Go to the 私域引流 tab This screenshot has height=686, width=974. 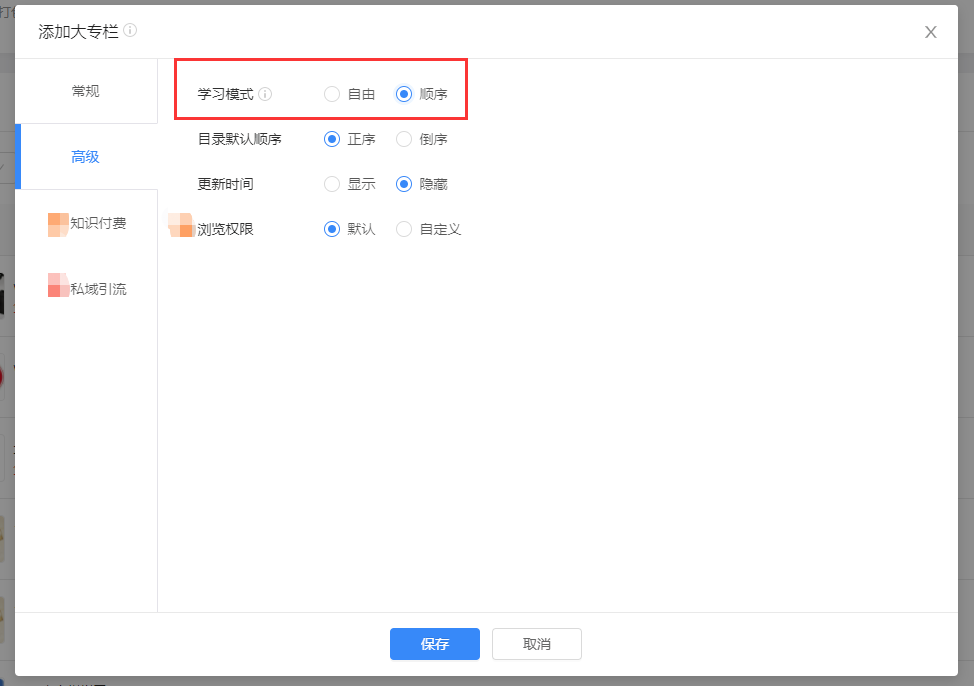click(97, 289)
